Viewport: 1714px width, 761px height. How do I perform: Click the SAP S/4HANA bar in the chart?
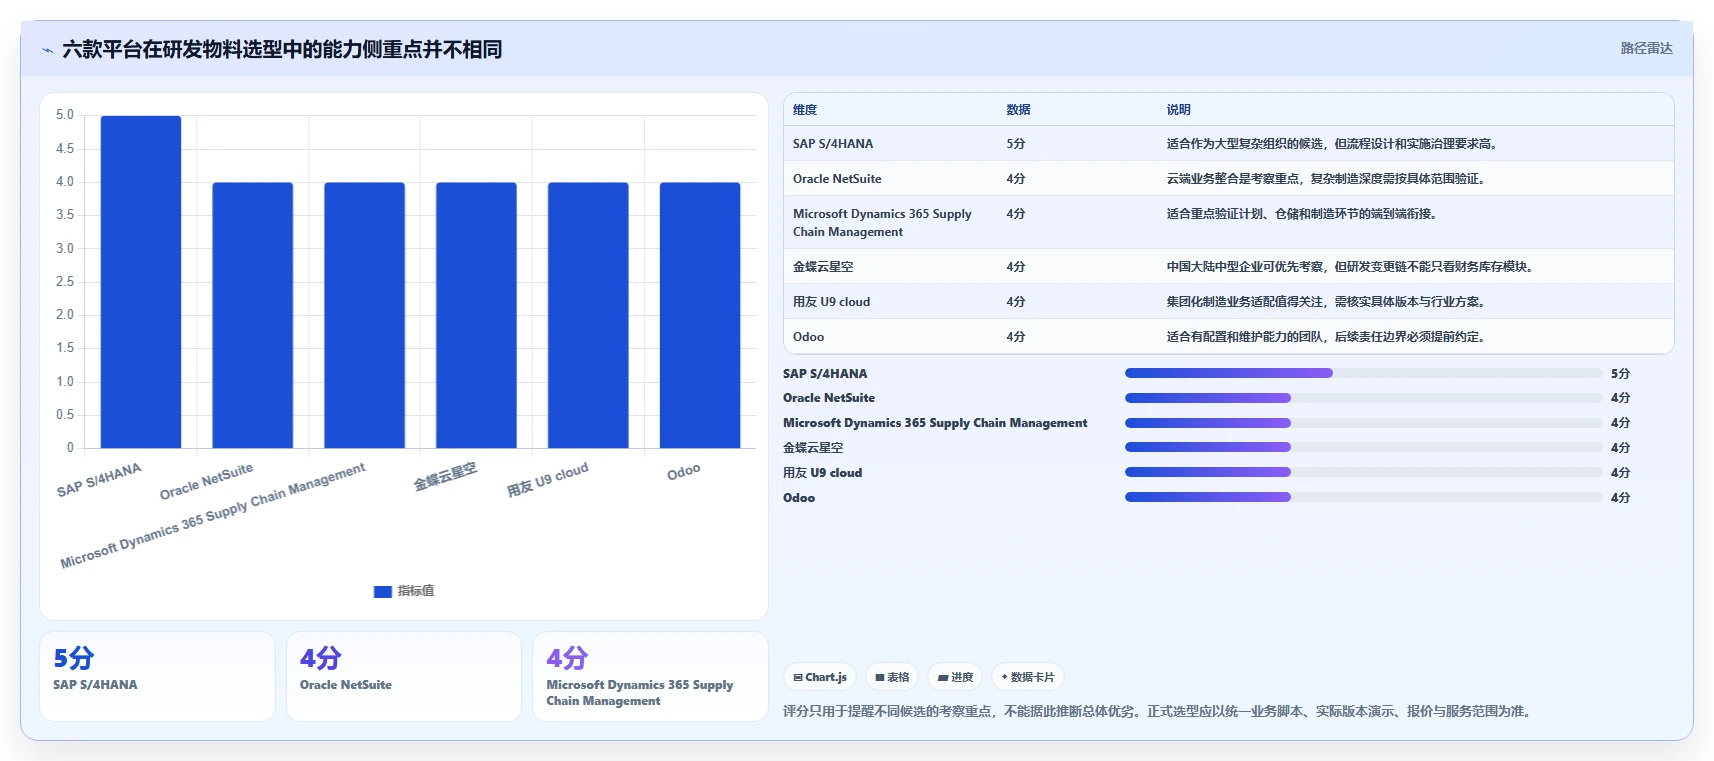141,282
